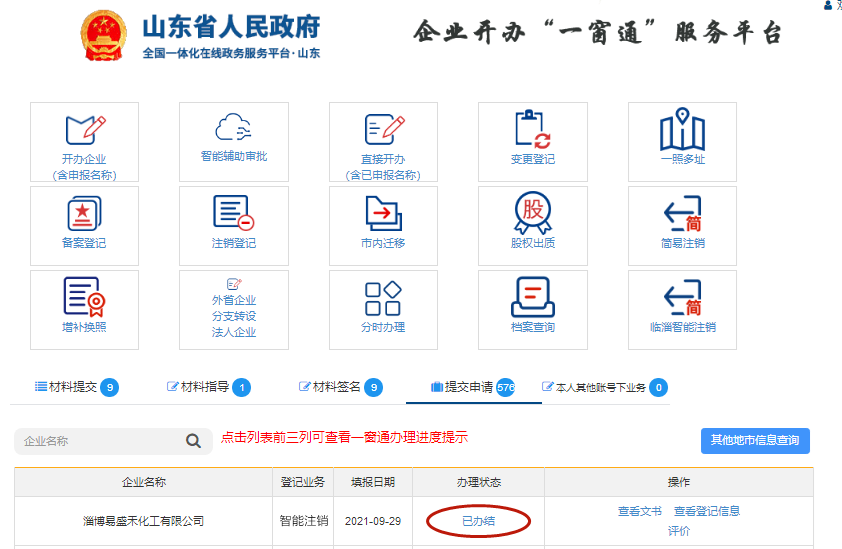Screen dimensions: 842x549
Task: Click 已办结 status link
Action: 478,521
